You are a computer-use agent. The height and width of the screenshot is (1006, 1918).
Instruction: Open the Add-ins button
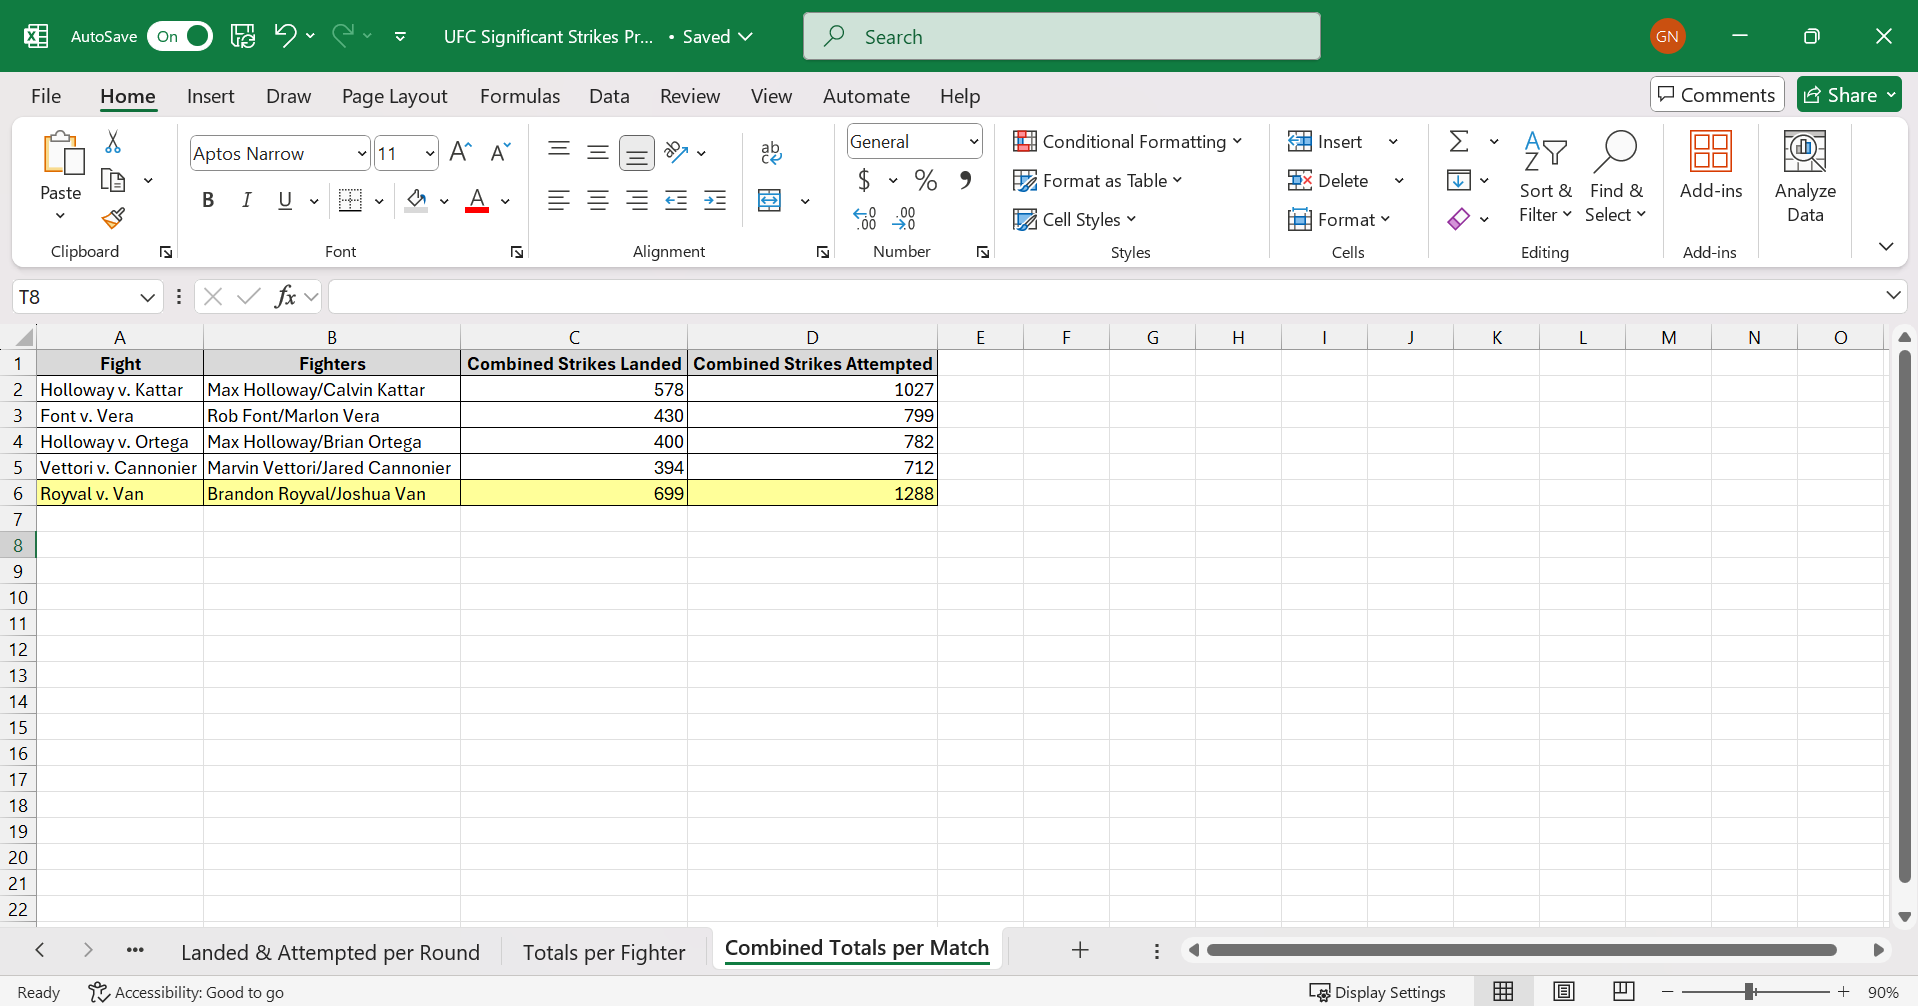click(x=1711, y=166)
